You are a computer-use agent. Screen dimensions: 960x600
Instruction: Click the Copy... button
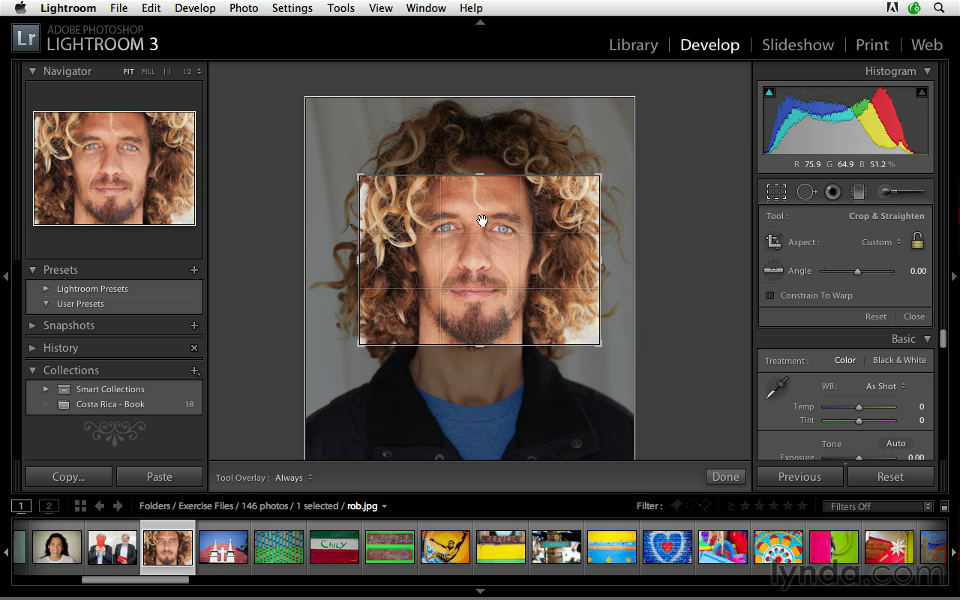(69, 477)
